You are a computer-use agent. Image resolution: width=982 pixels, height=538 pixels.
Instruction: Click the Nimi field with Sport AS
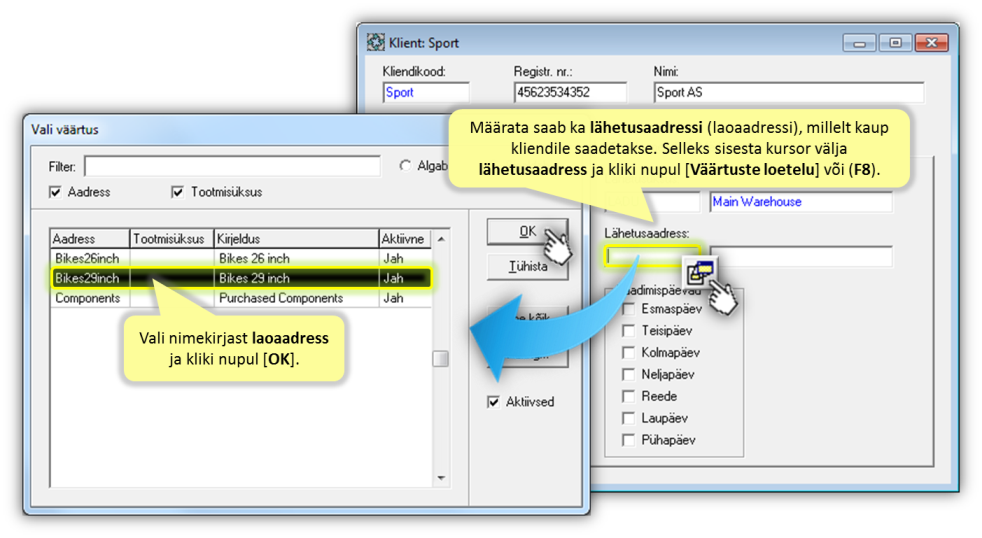click(x=788, y=92)
